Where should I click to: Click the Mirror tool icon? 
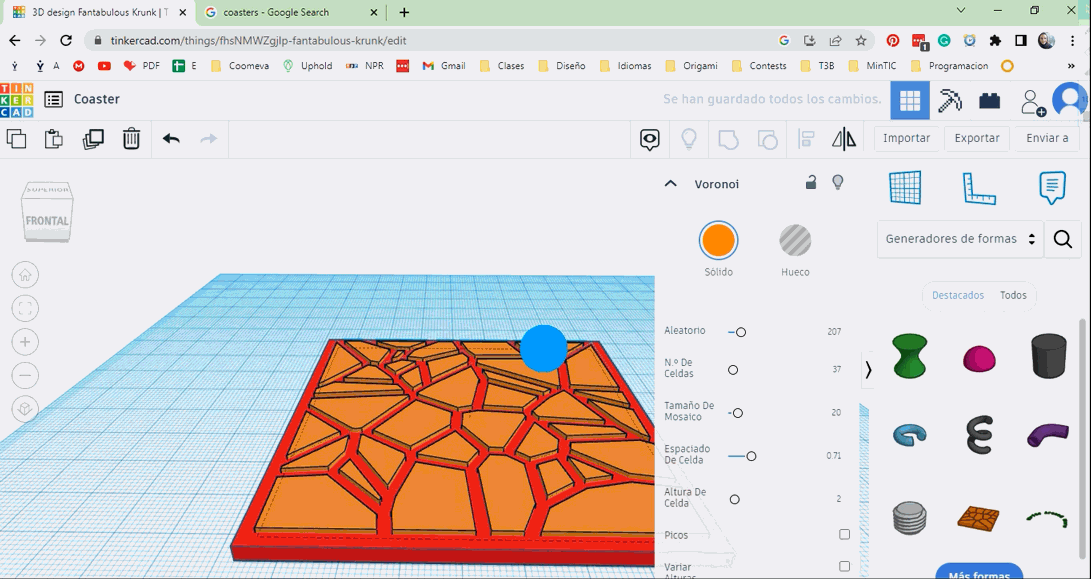844,139
